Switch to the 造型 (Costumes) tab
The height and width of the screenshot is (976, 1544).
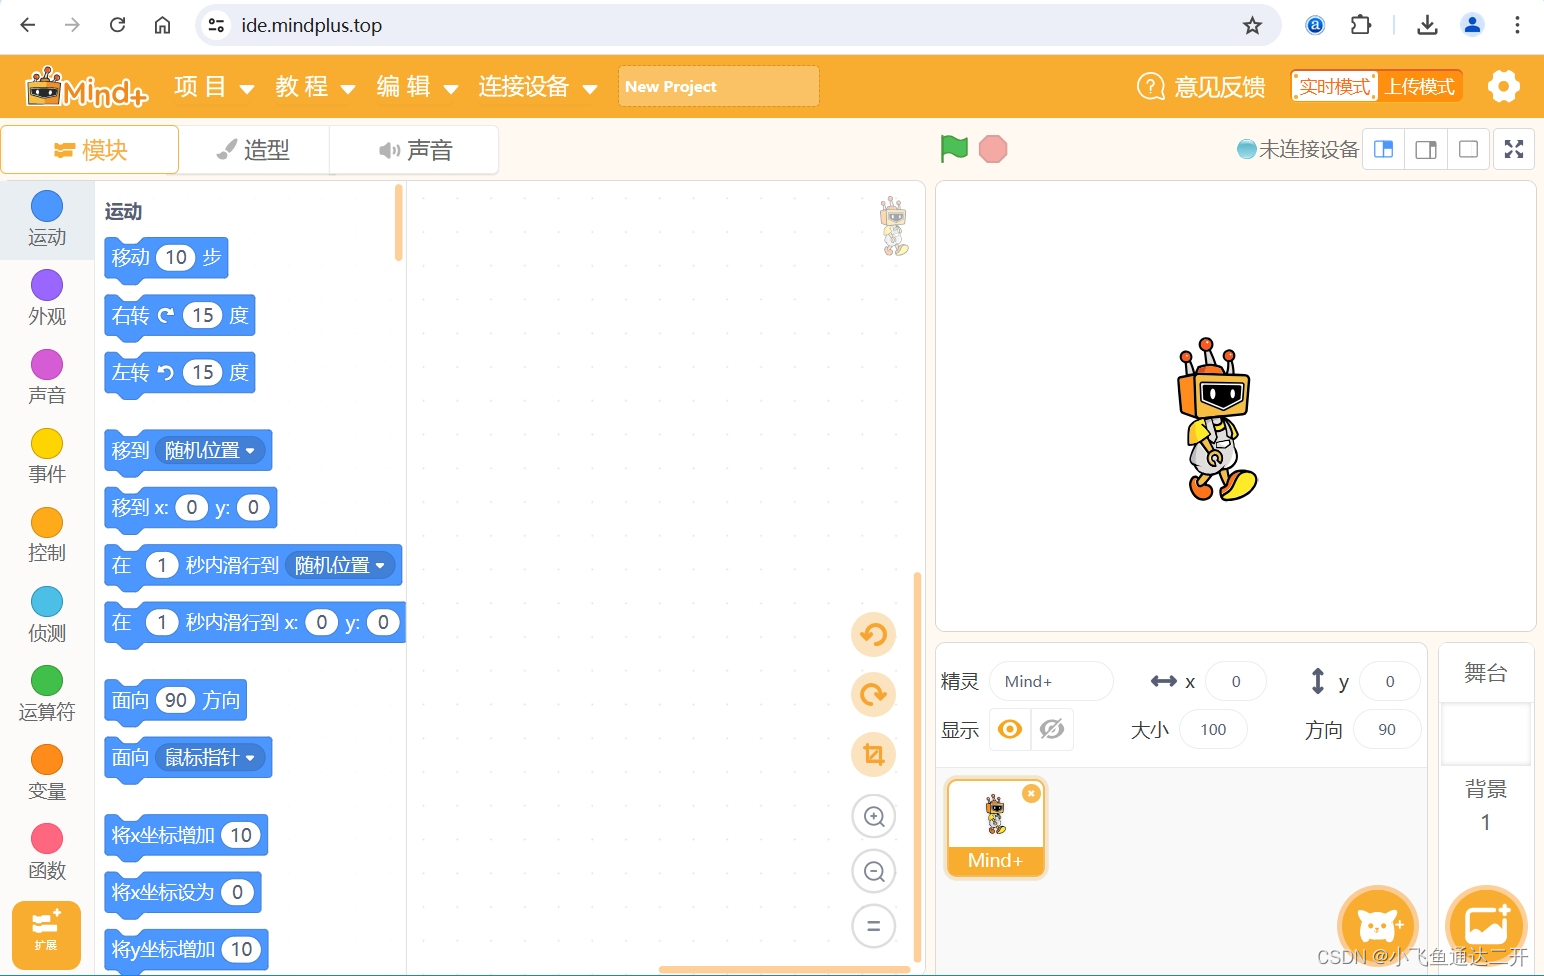coord(255,149)
